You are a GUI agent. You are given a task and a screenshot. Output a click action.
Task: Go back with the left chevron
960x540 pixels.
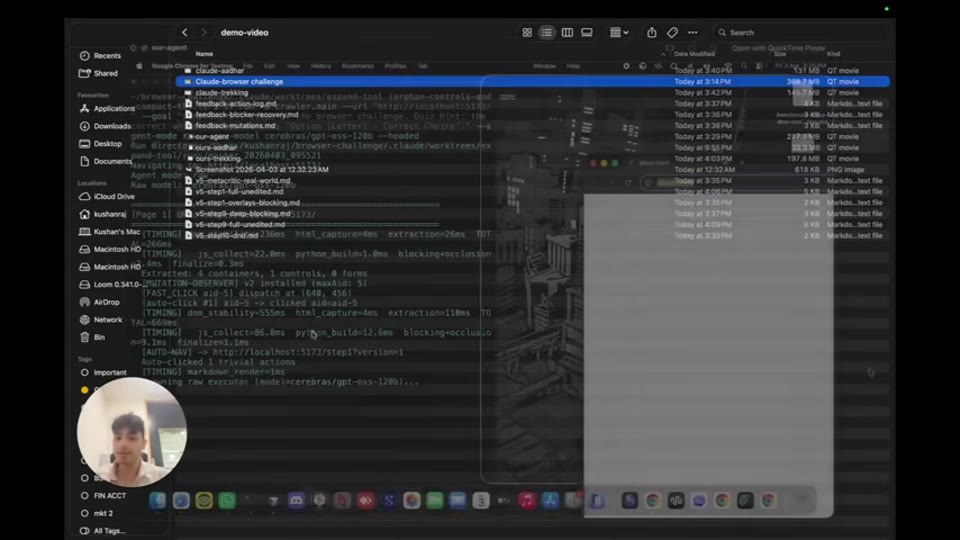pyautogui.click(x=184, y=32)
